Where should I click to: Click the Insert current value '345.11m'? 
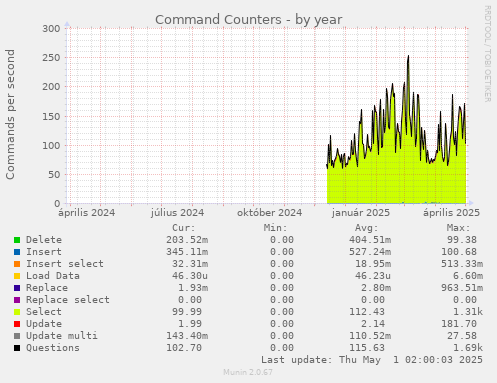[187, 252]
